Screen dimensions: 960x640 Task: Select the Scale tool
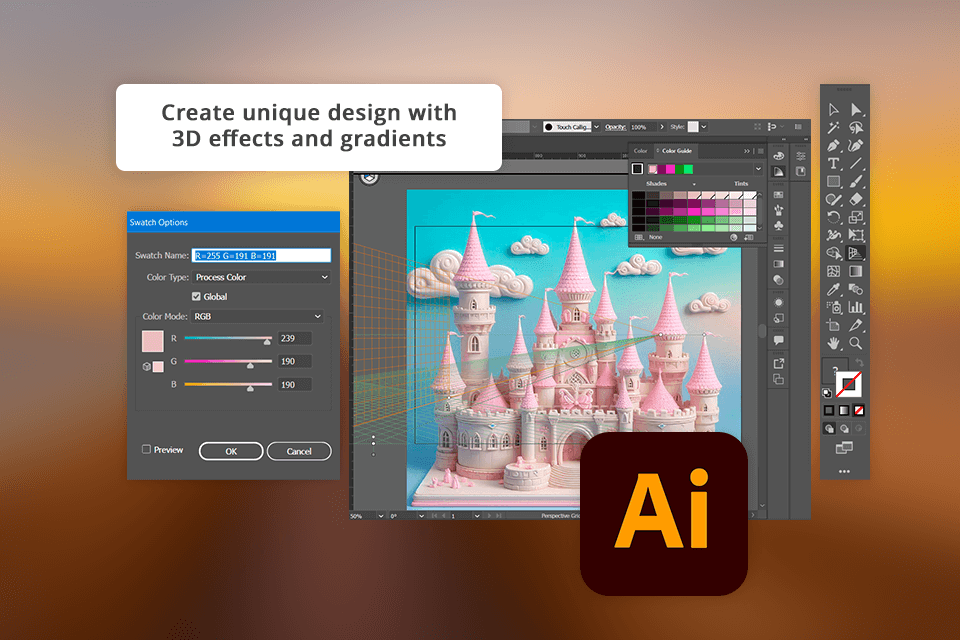pos(856,217)
